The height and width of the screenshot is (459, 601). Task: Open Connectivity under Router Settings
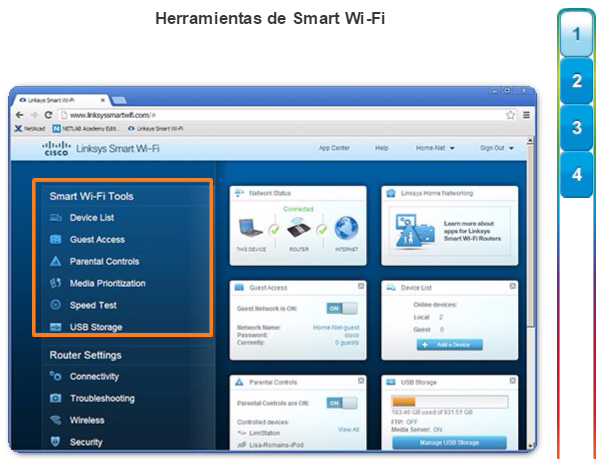pos(94,376)
